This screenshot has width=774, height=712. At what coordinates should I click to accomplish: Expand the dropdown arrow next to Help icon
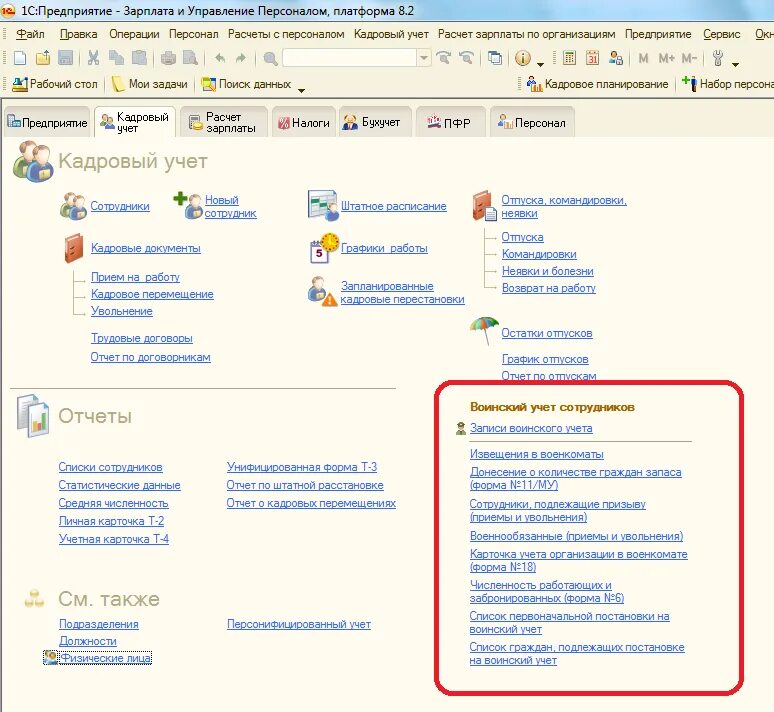click(541, 64)
